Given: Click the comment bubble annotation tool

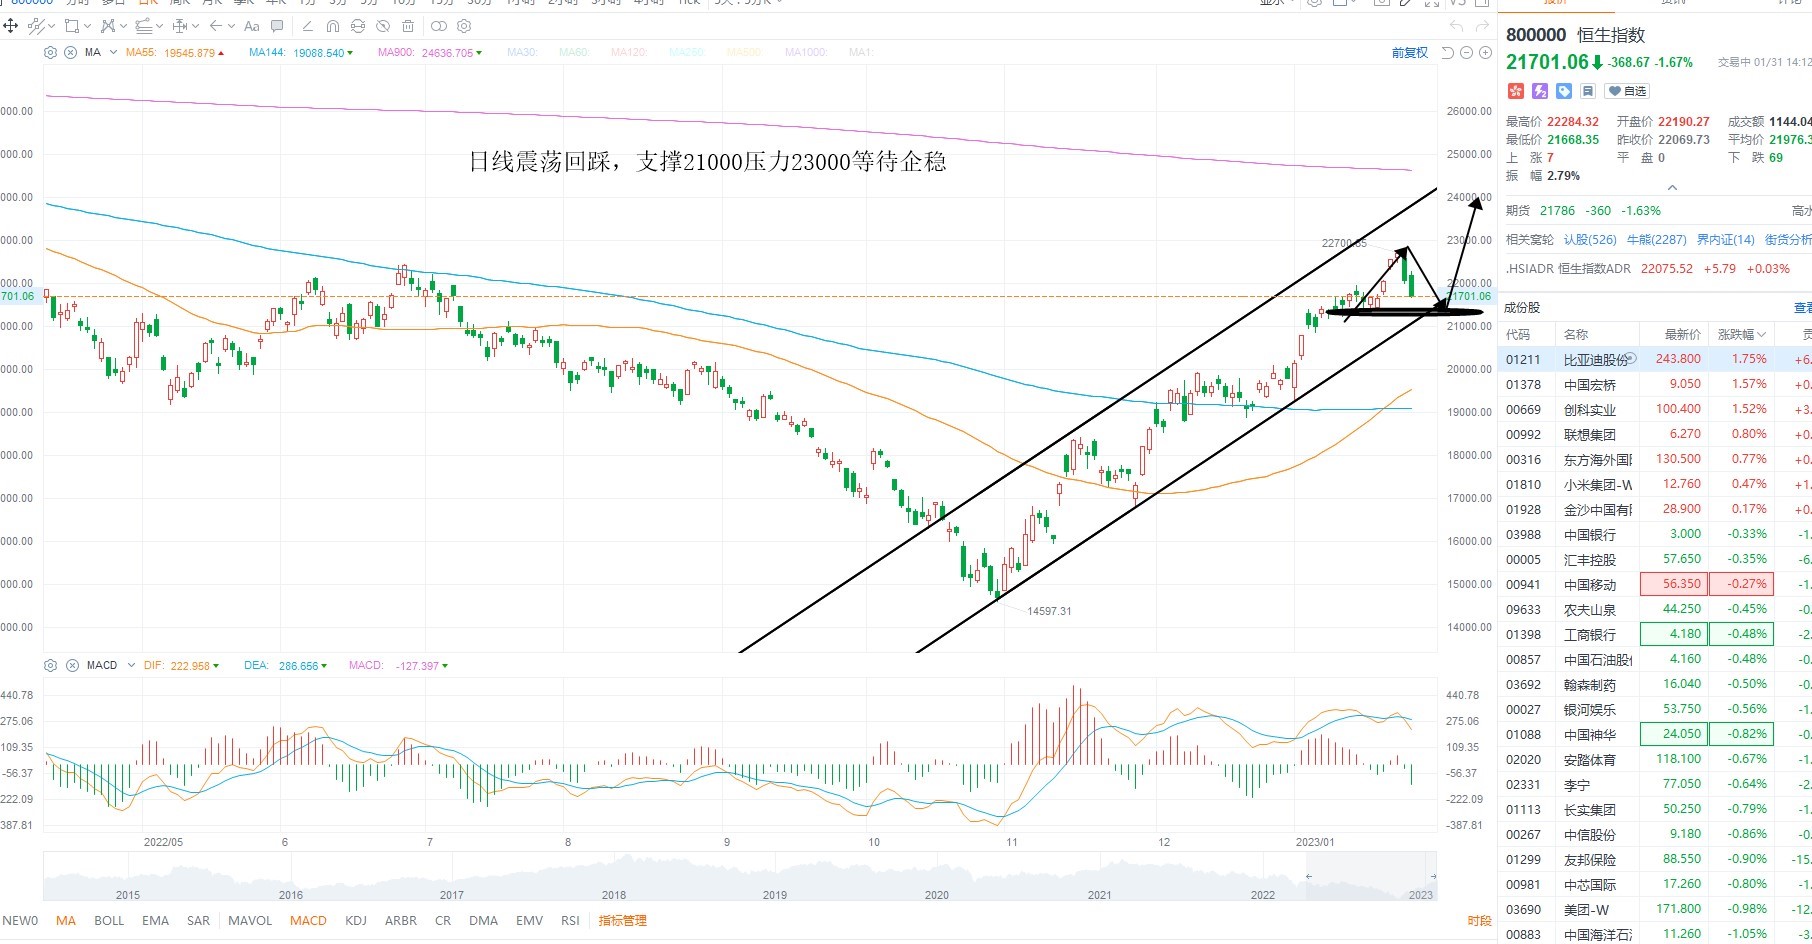Looking at the screenshot, I should [x=277, y=26].
